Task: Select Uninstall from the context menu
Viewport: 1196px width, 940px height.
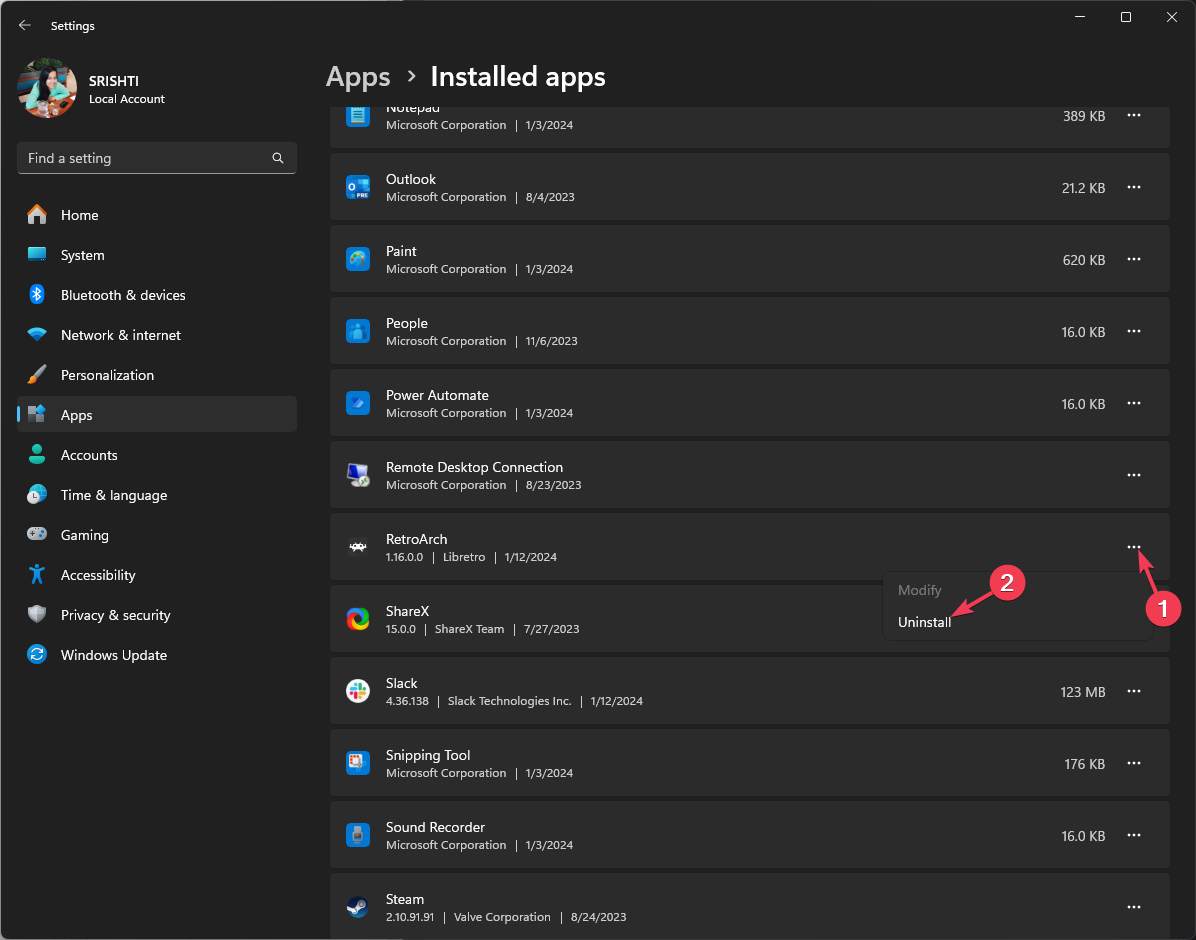Action: click(924, 622)
